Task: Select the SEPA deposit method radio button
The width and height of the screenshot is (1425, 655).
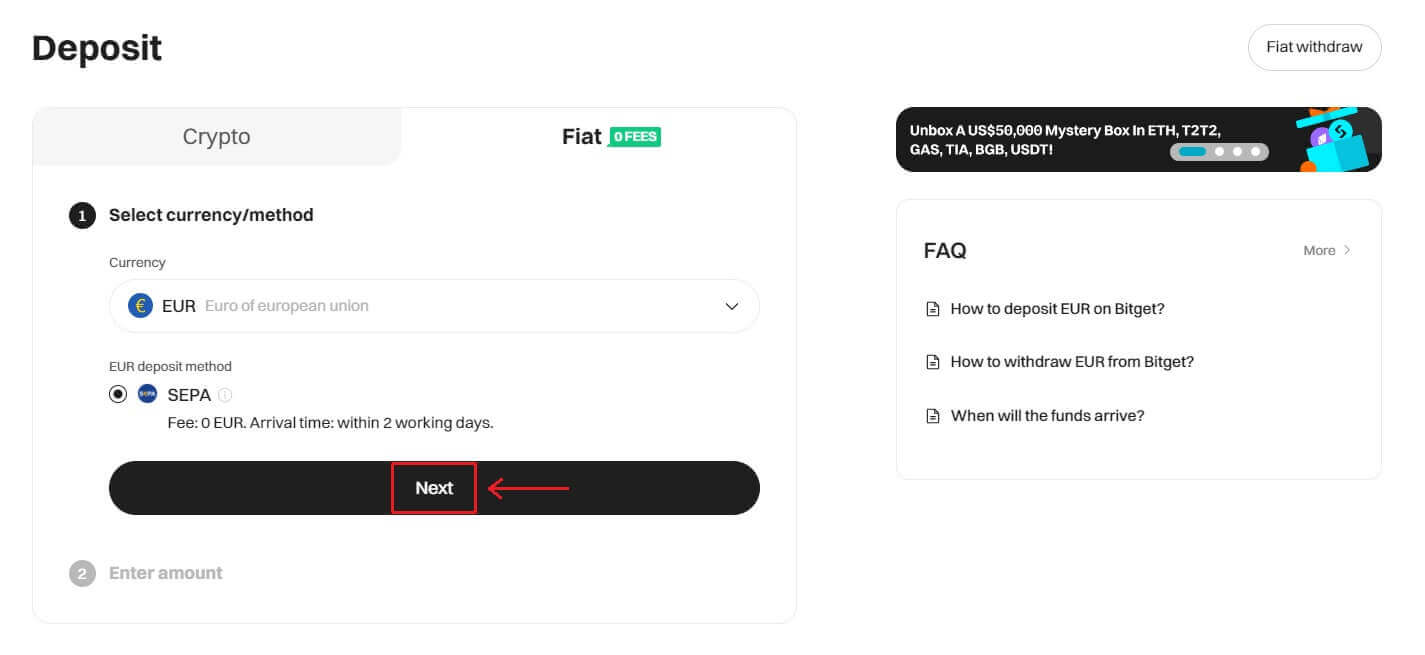Action: 118,394
